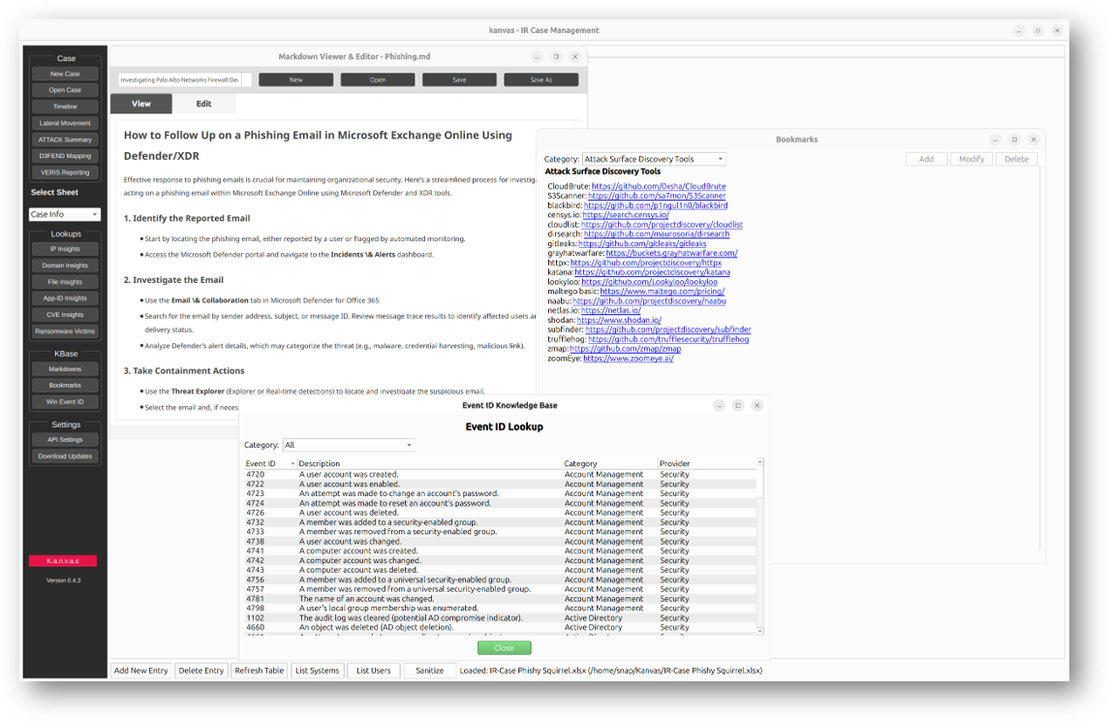Click the Sanitize button in the status bar
Screen dimensions: 1110x722
tap(429, 670)
